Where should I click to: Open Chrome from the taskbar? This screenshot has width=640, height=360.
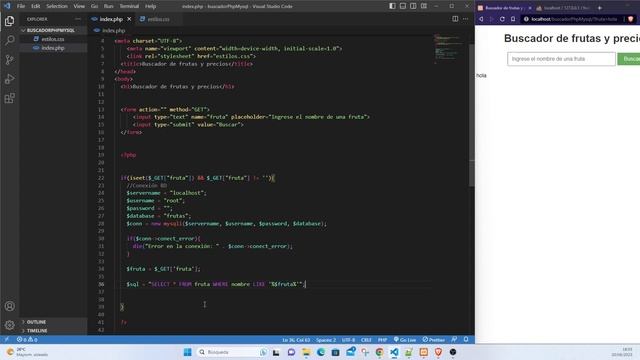pyautogui.click(x=379, y=352)
